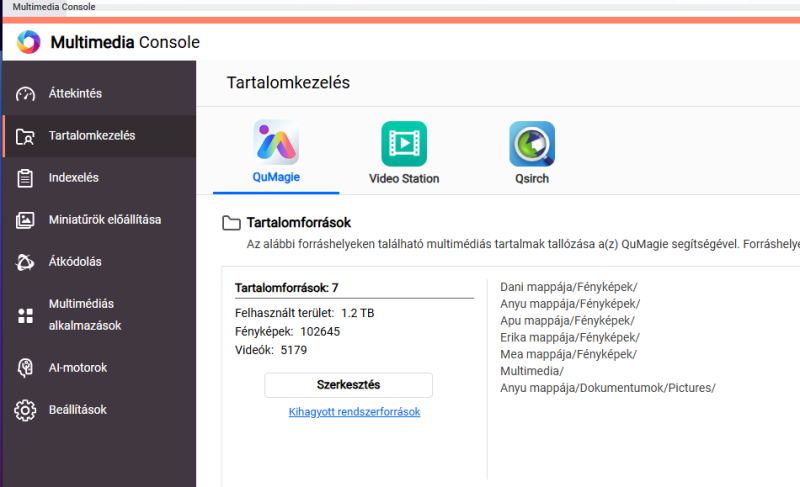Click the QuMagie app icon

[x=276, y=142]
